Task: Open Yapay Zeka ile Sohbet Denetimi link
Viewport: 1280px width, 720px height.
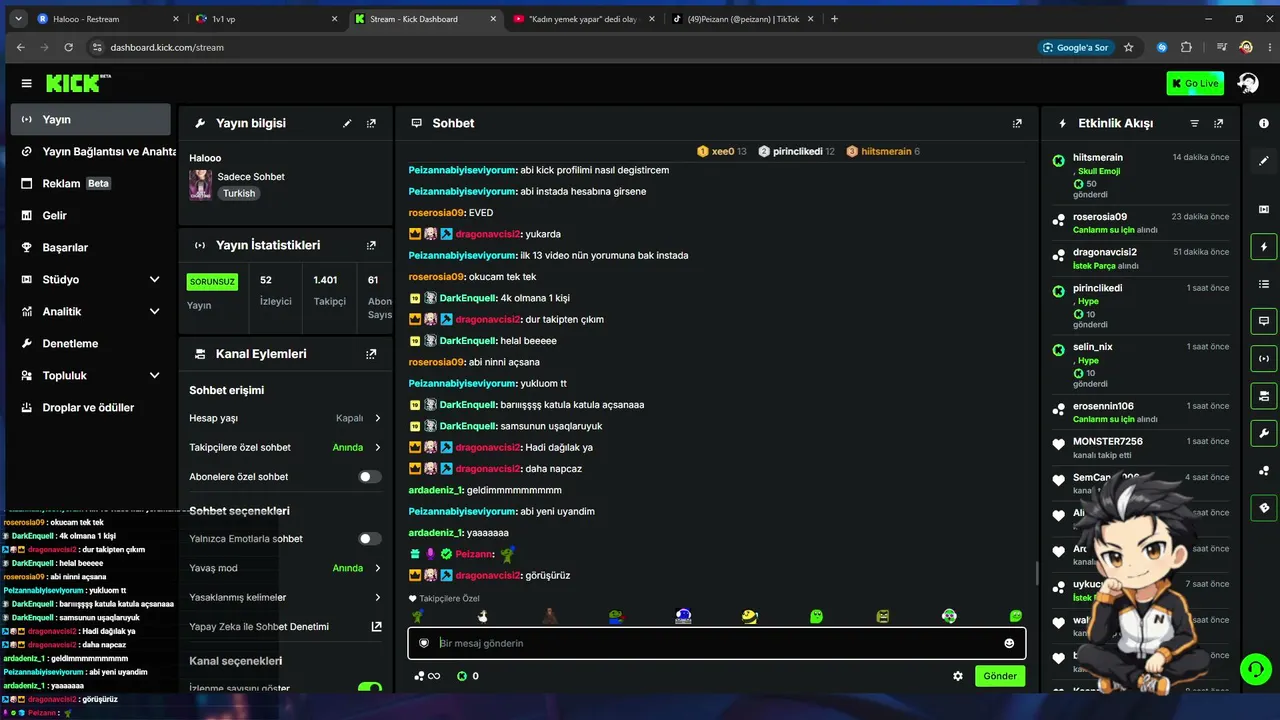Action: click(286, 627)
